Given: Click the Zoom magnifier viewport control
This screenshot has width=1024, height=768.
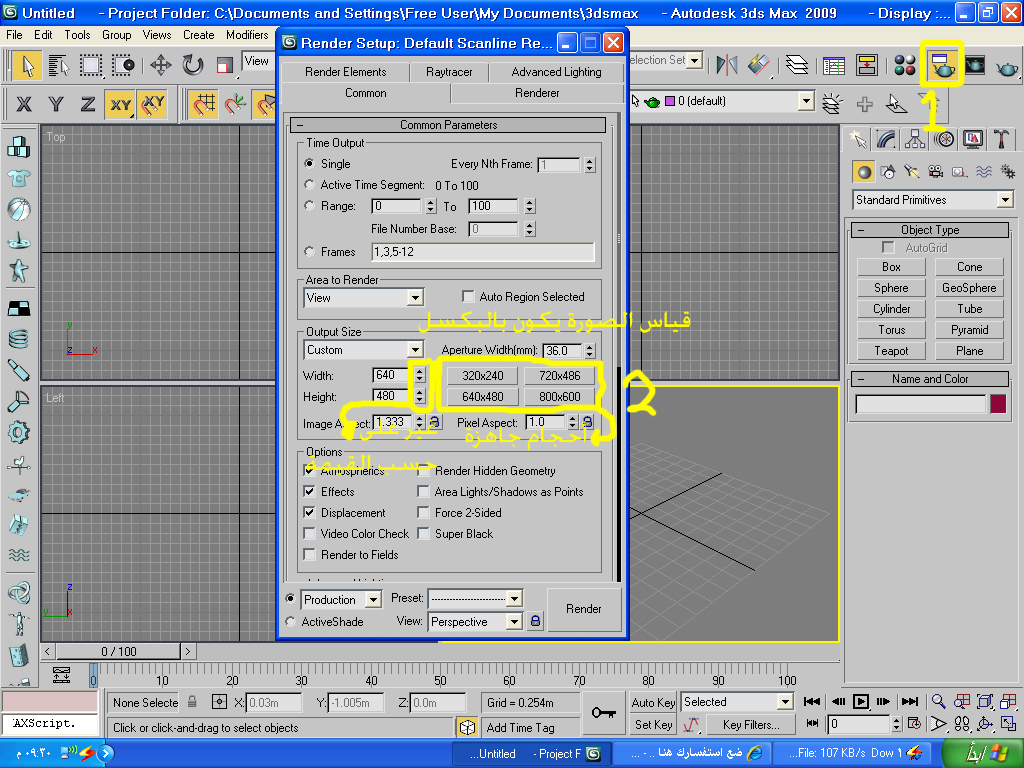Looking at the screenshot, I should click(x=938, y=701).
